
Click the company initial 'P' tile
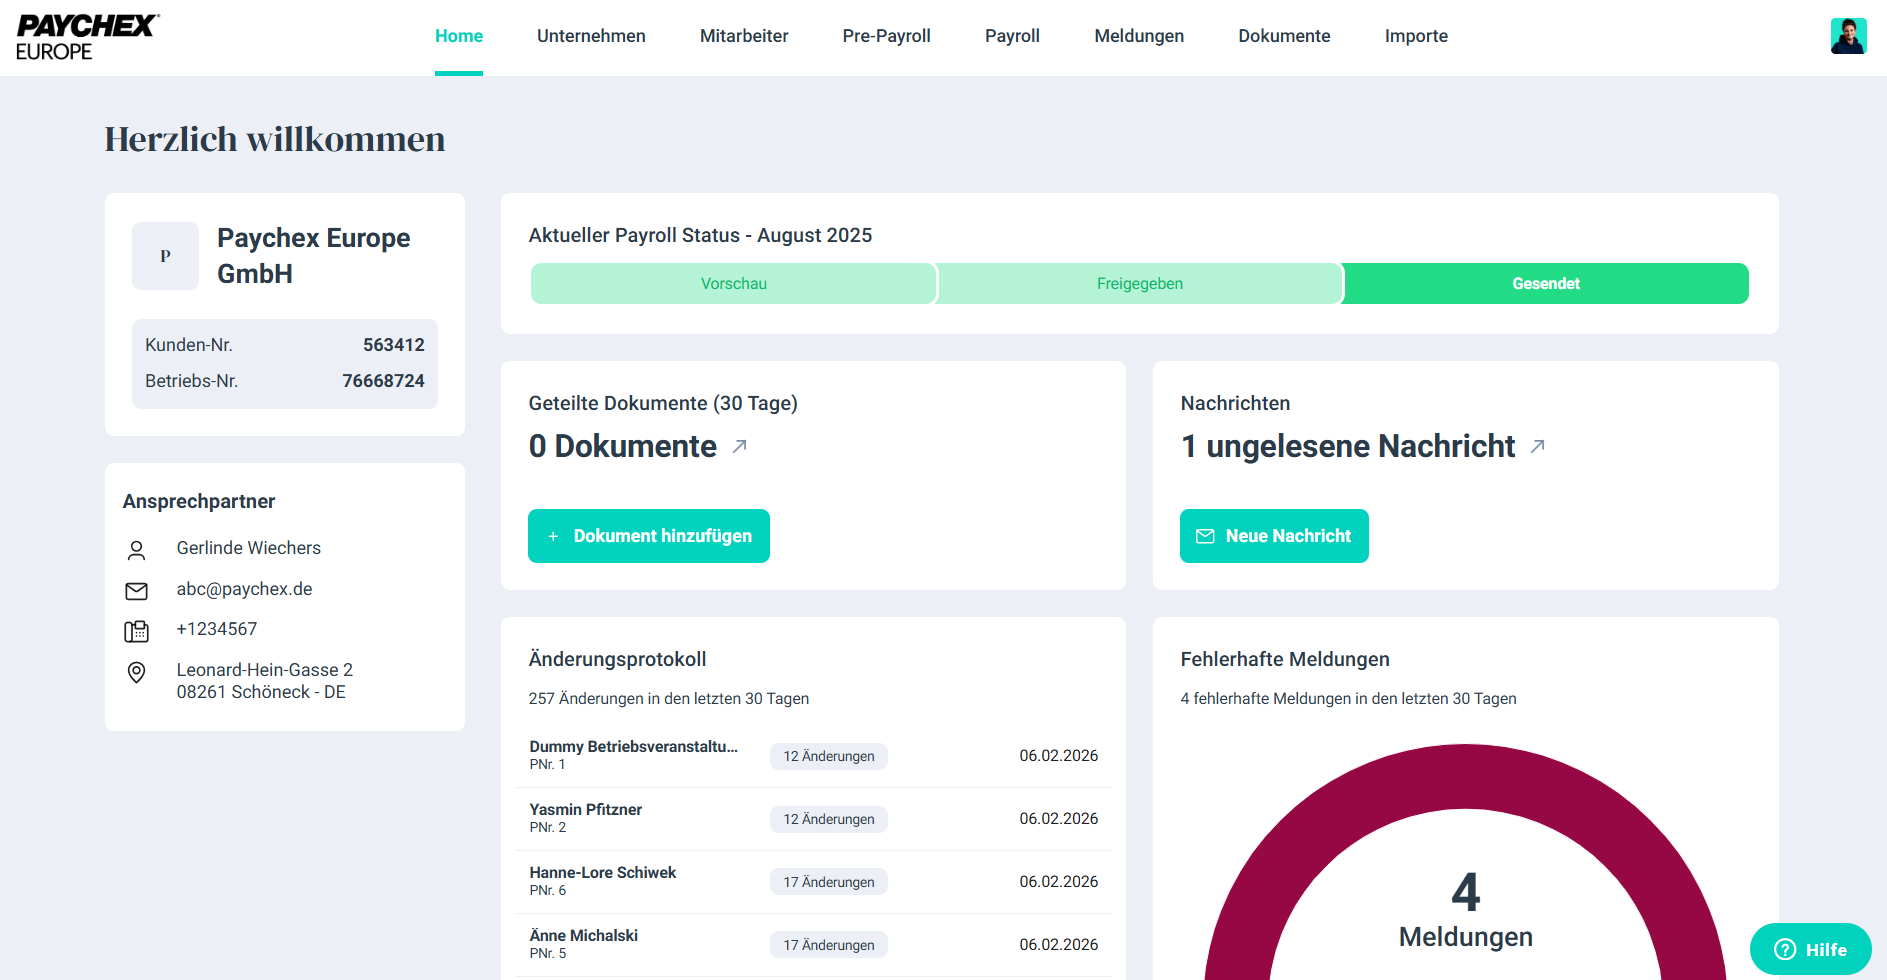click(166, 256)
